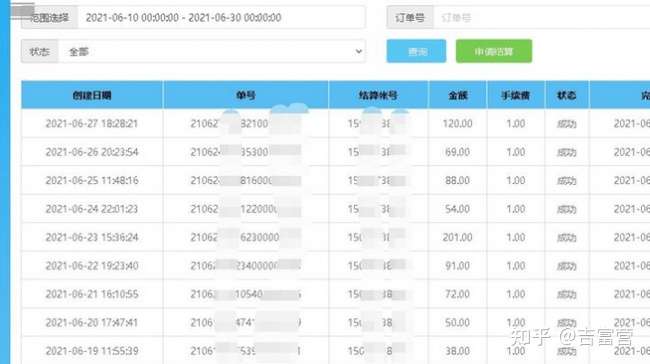Select the date cell 2021-06-21 16:10:55

click(92, 294)
